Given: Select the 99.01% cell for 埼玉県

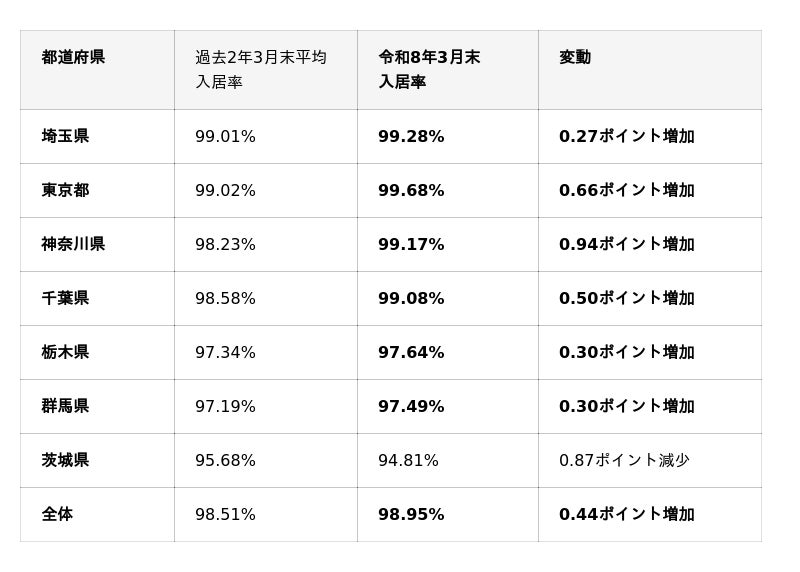Looking at the screenshot, I should (225, 137).
